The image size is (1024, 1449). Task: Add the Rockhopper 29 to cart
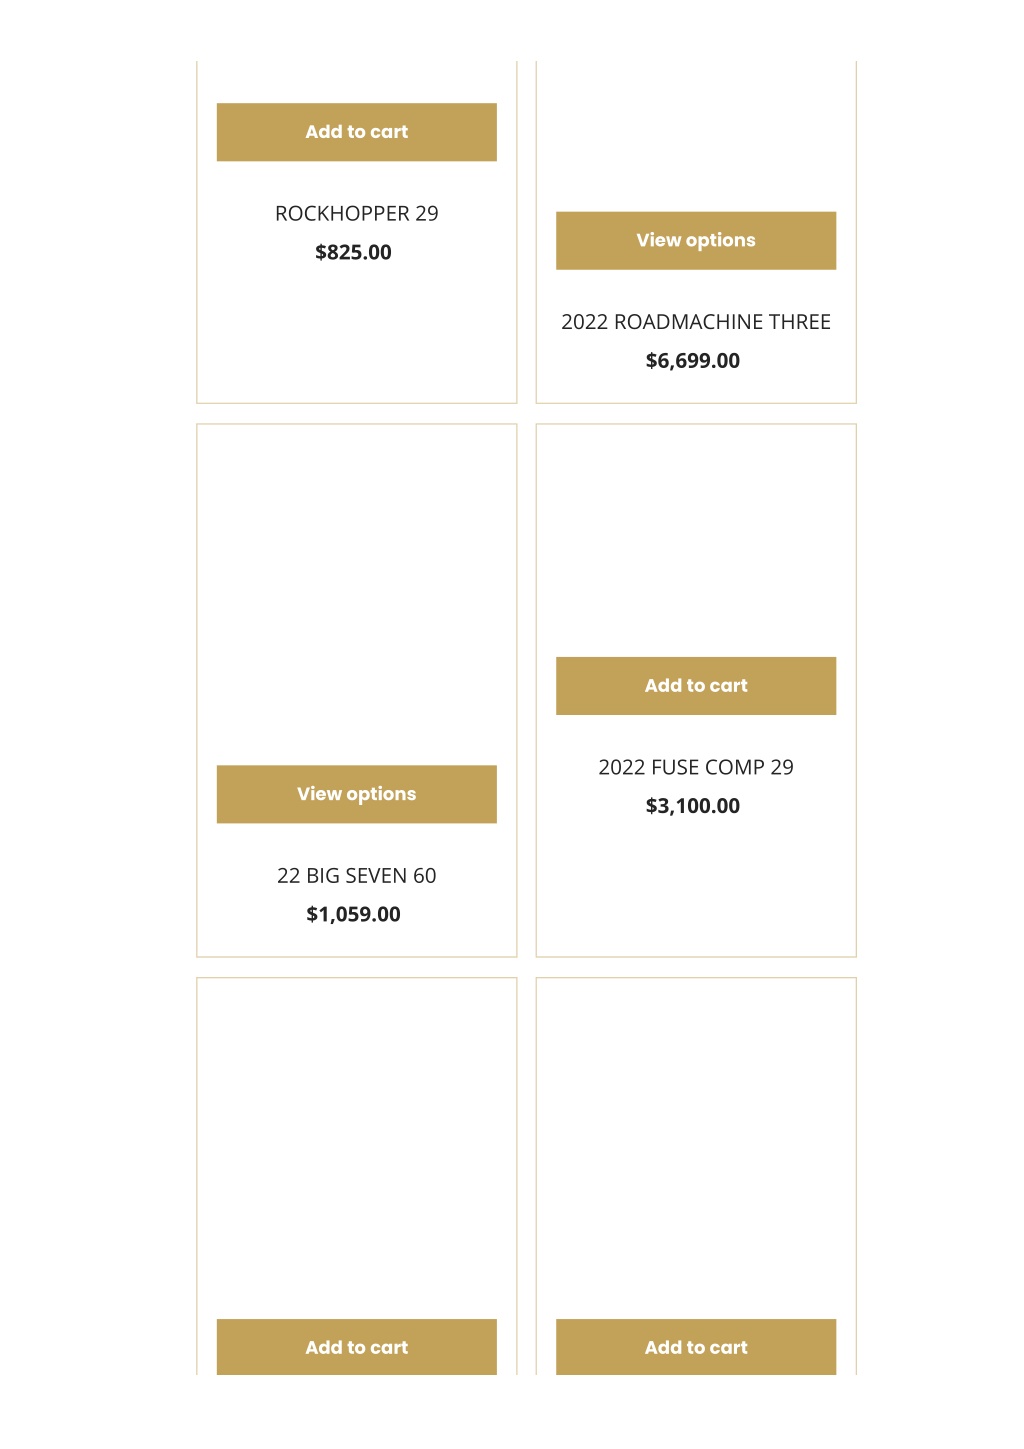(356, 132)
